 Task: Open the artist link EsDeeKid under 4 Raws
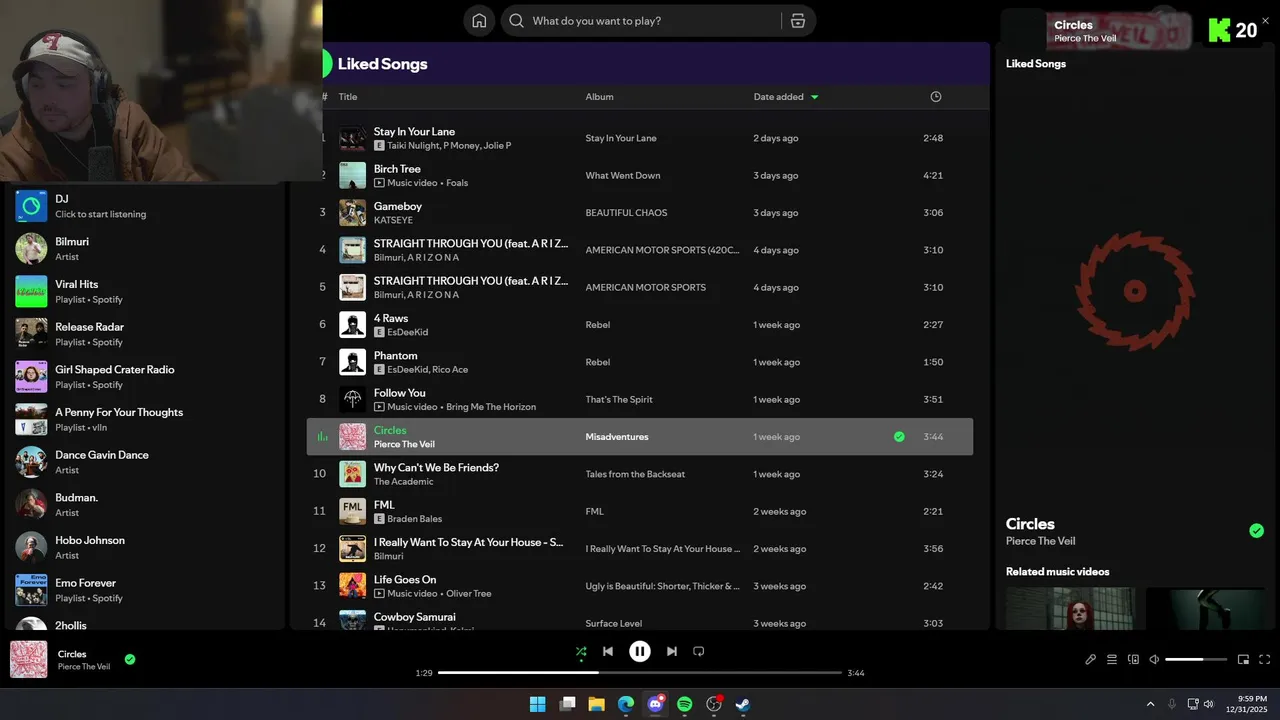click(407, 332)
